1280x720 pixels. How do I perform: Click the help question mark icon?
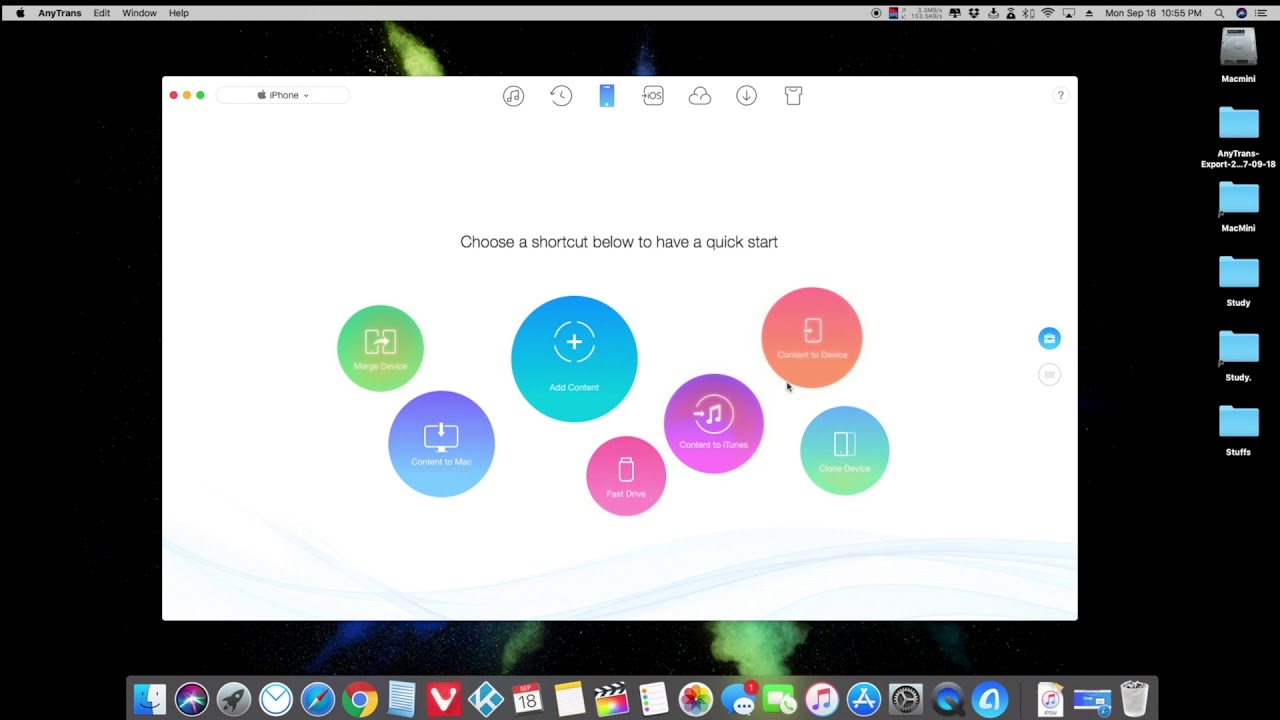pos(1060,95)
